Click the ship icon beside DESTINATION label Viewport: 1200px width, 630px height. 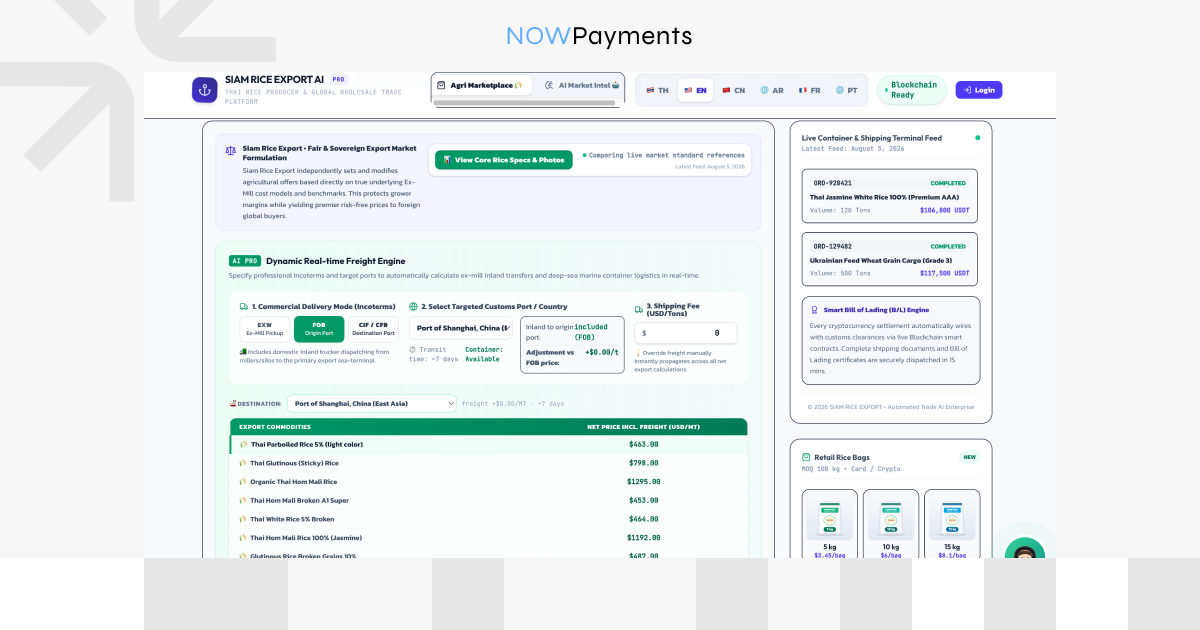pos(233,404)
